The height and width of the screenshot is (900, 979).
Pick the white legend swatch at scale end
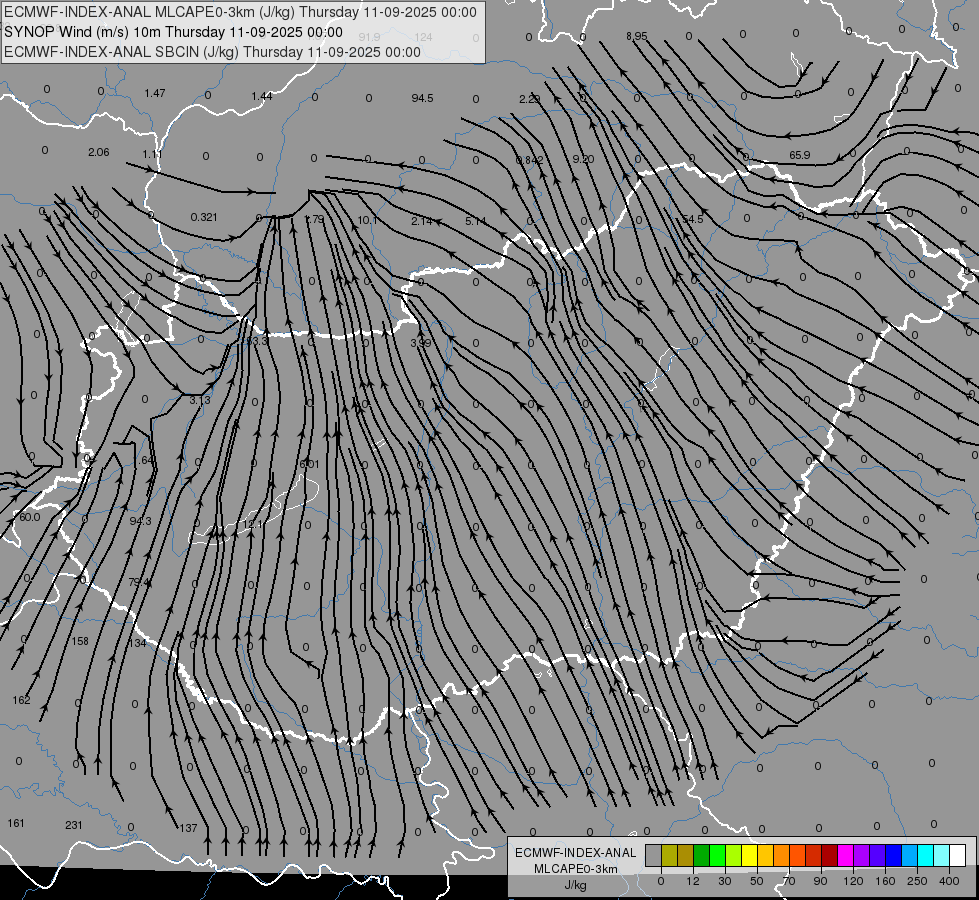[958, 855]
